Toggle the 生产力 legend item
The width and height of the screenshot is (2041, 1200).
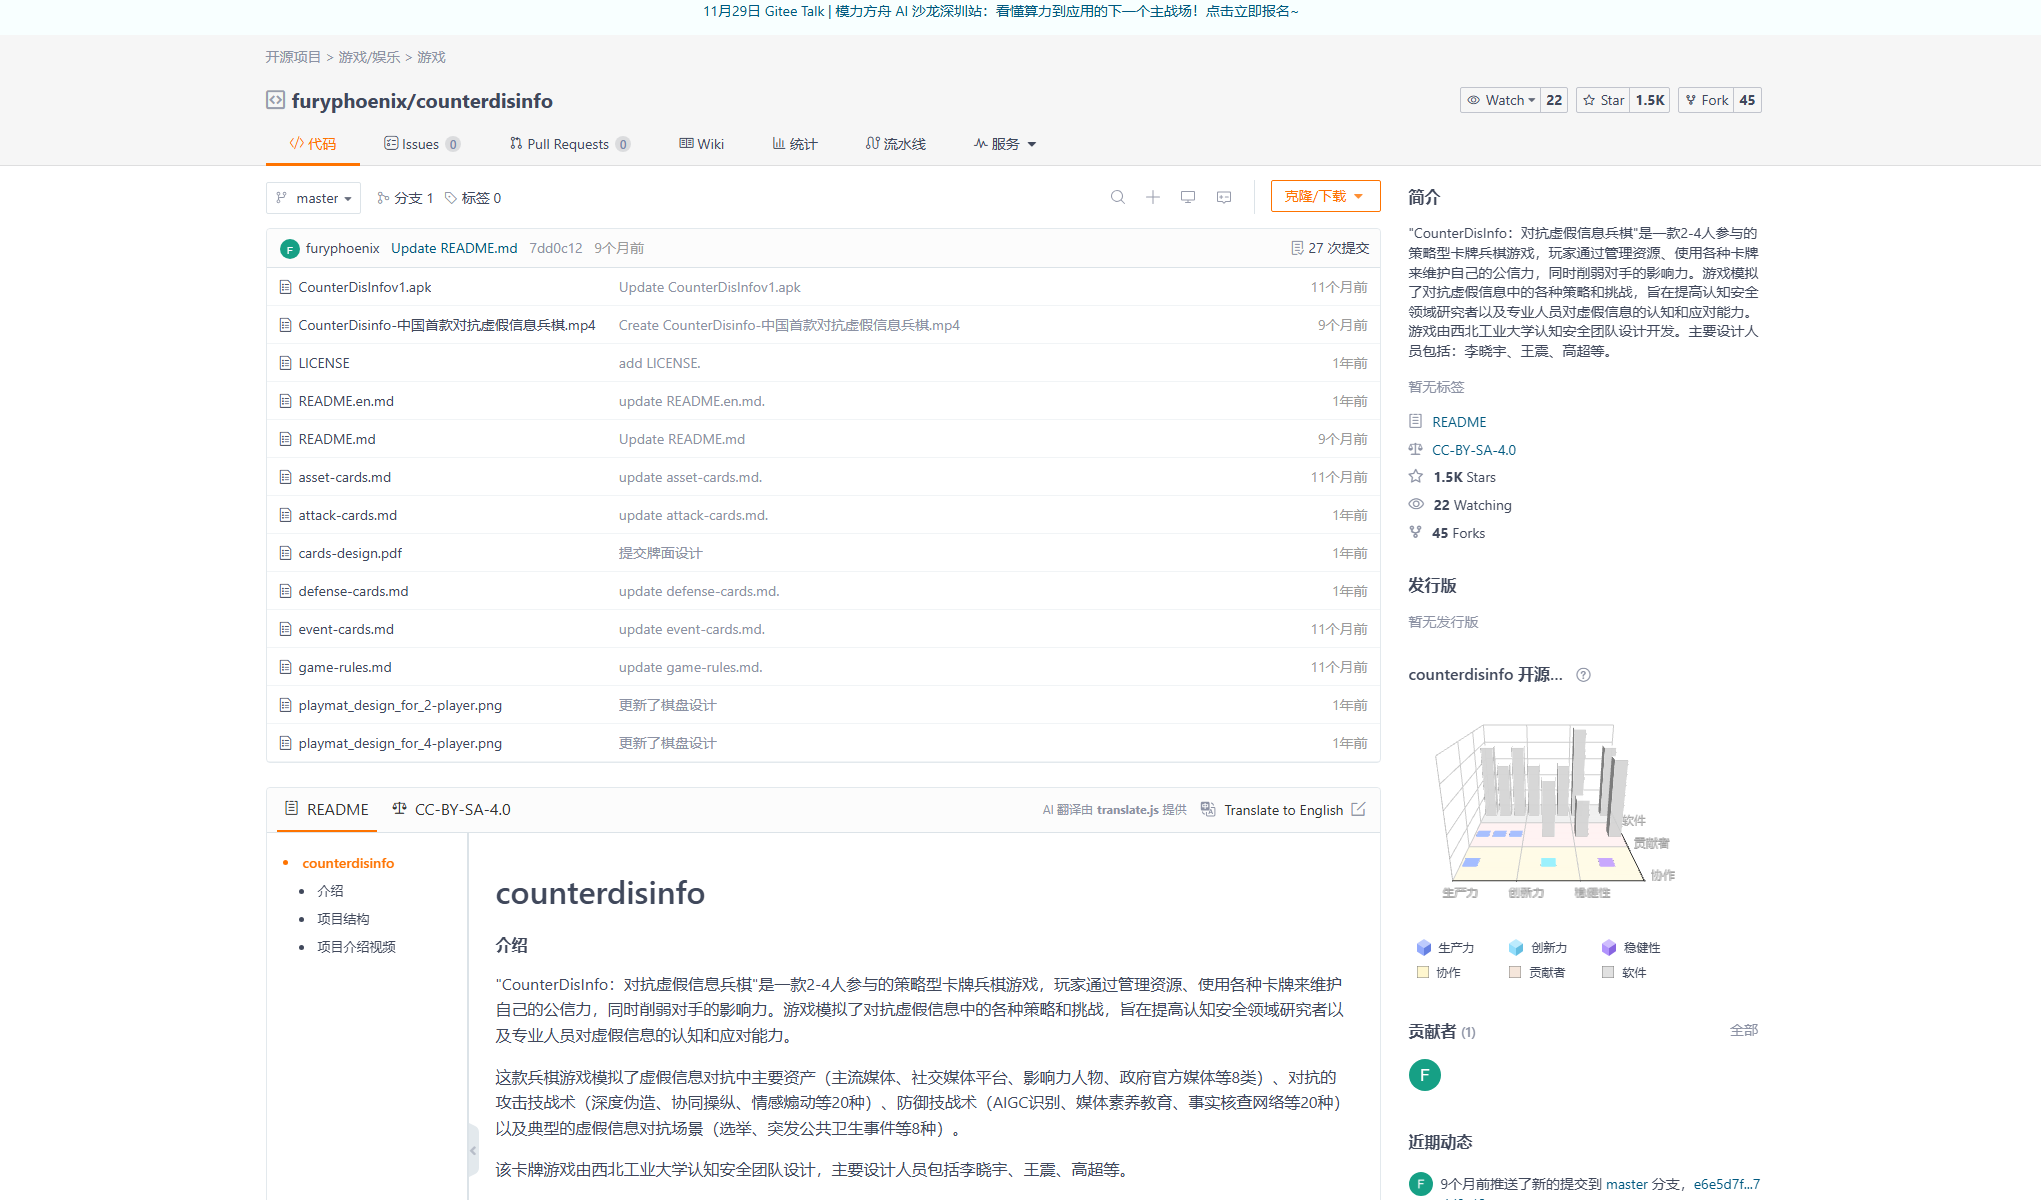(1445, 947)
